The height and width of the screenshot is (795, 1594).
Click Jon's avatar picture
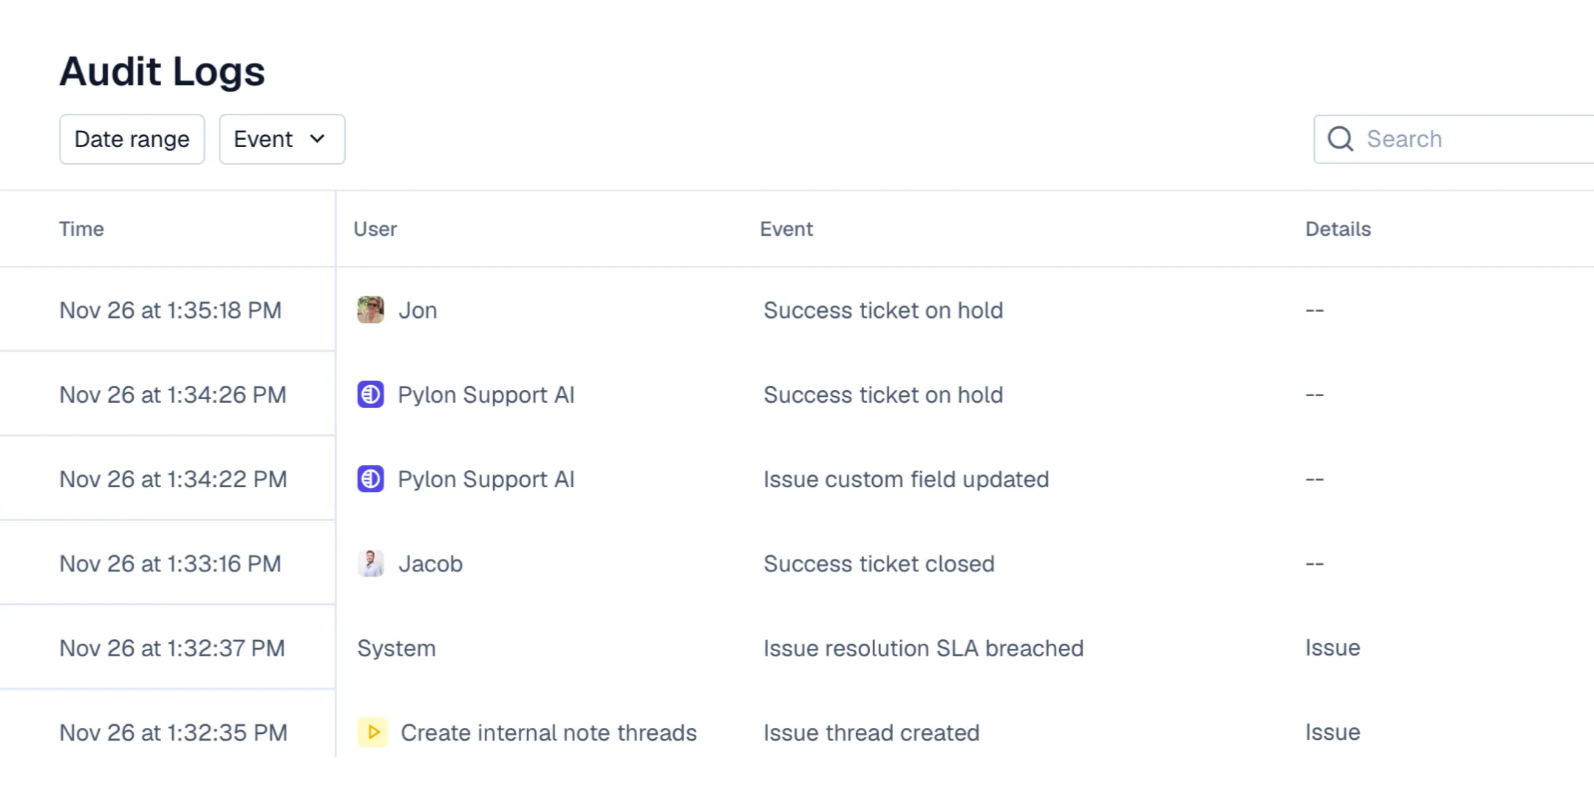pyautogui.click(x=370, y=310)
